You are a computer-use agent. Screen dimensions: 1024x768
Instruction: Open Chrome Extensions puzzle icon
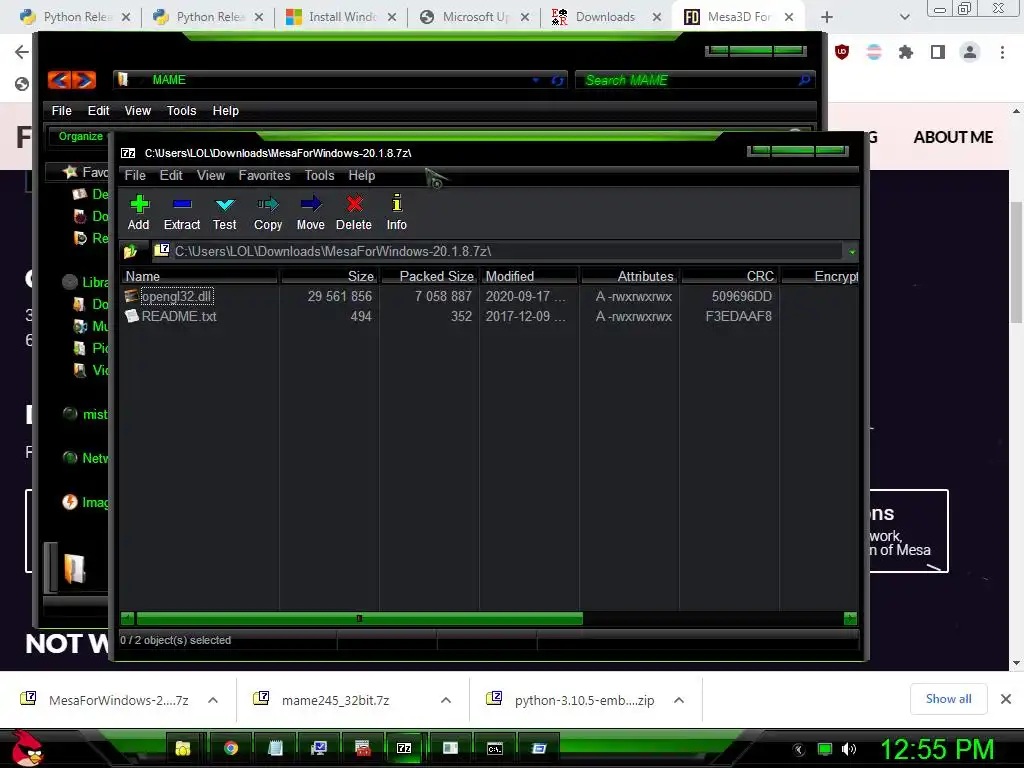(905, 52)
